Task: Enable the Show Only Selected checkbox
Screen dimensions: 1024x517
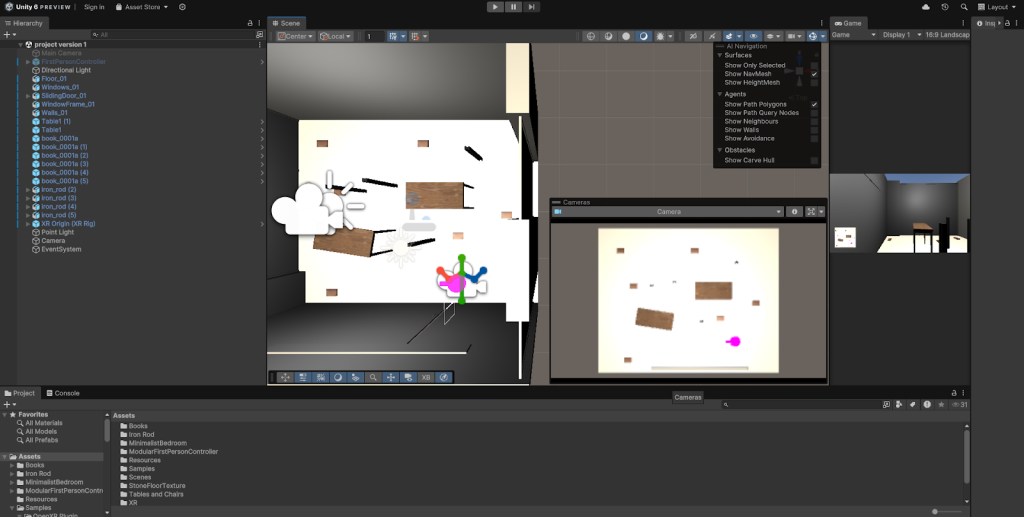Action: point(814,65)
